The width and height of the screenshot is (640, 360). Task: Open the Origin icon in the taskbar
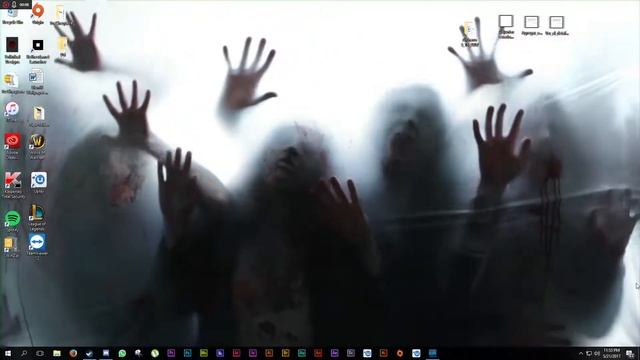400,353
